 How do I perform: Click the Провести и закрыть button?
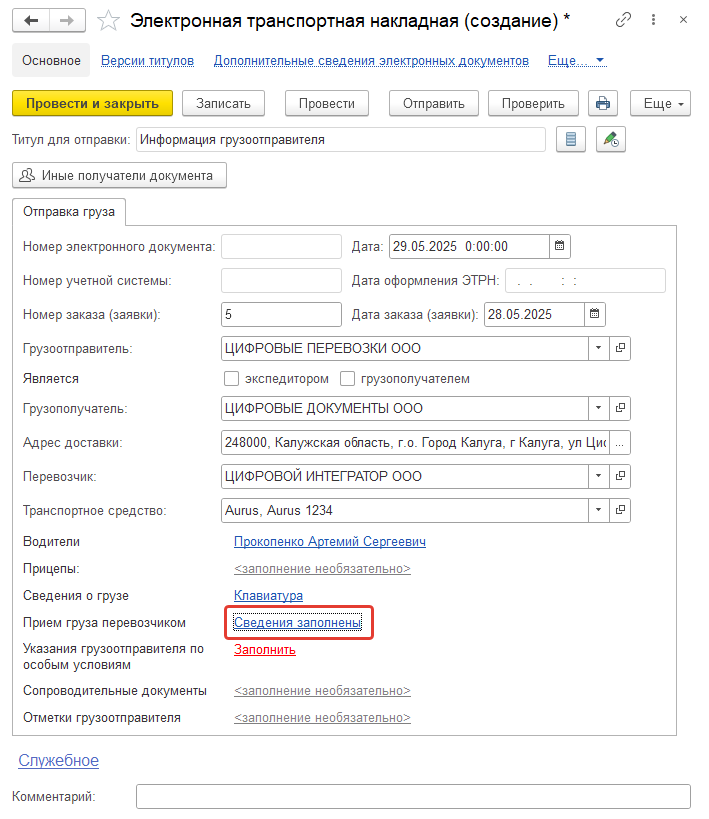tap(92, 103)
